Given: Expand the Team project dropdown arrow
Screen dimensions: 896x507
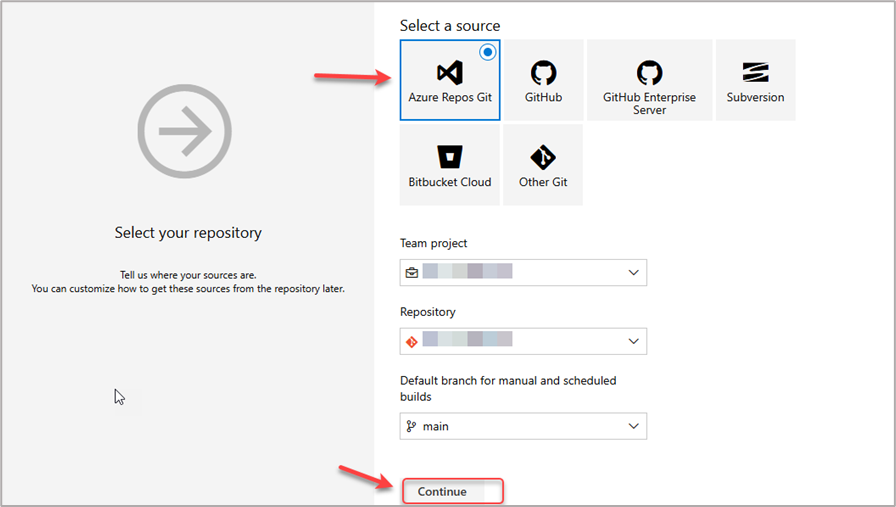Looking at the screenshot, I should click(x=633, y=272).
